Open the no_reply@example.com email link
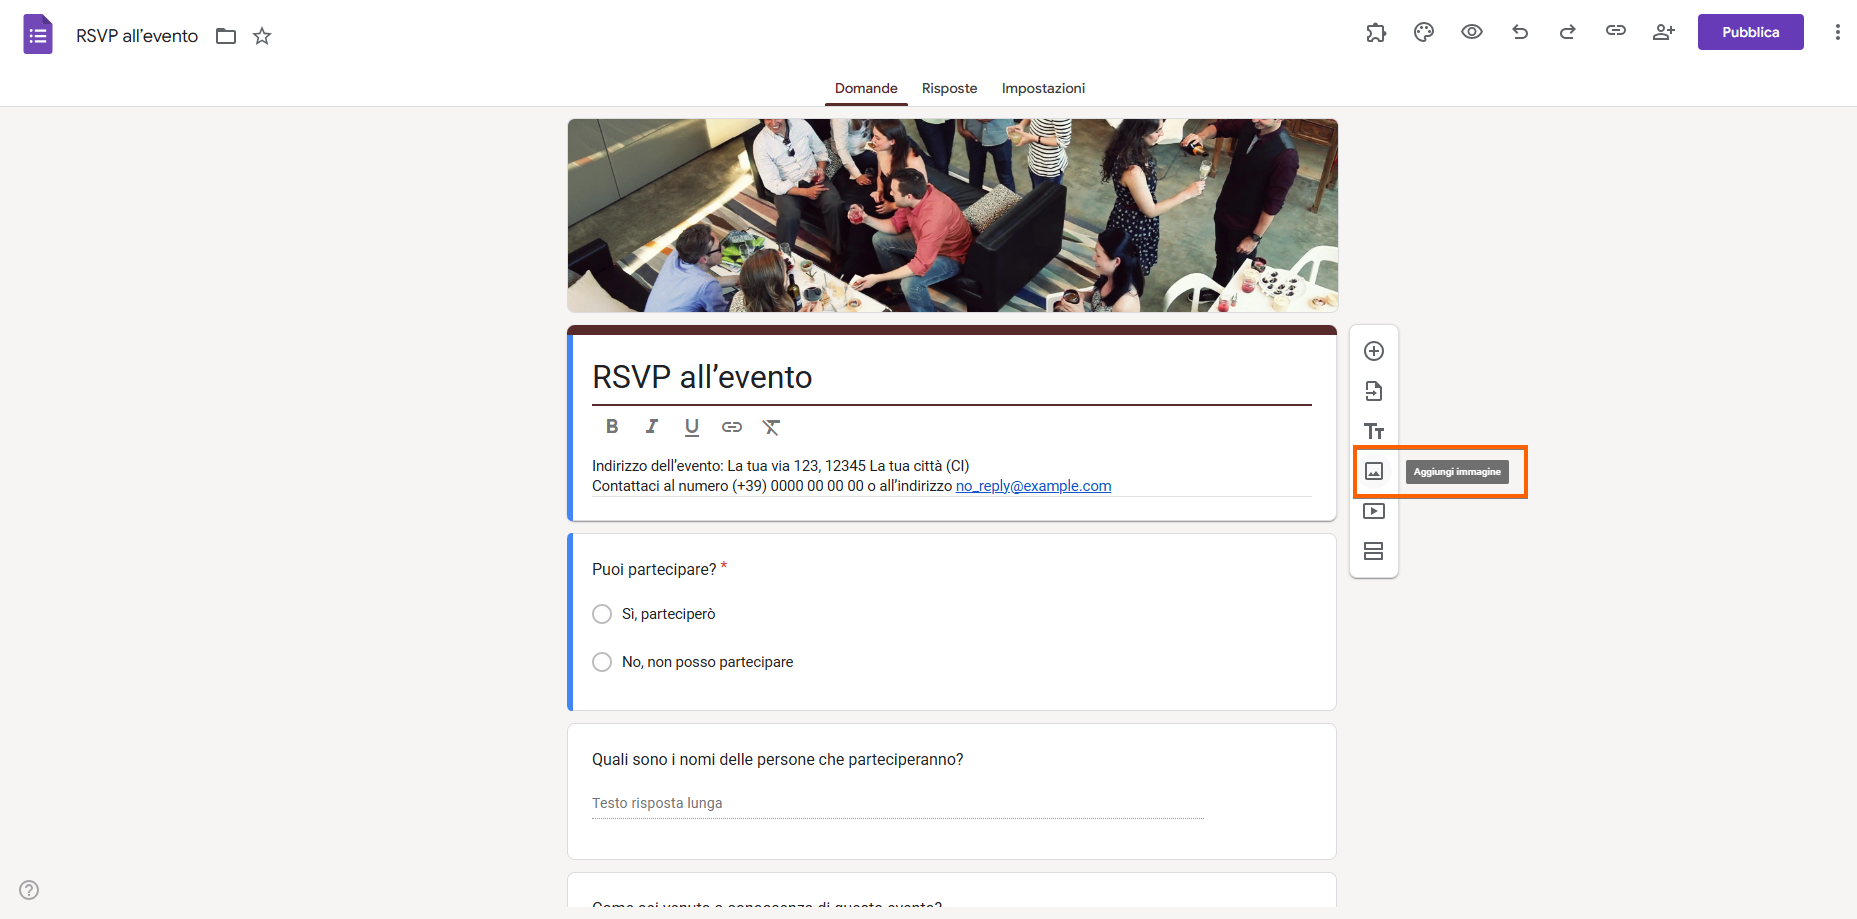 (x=1033, y=486)
